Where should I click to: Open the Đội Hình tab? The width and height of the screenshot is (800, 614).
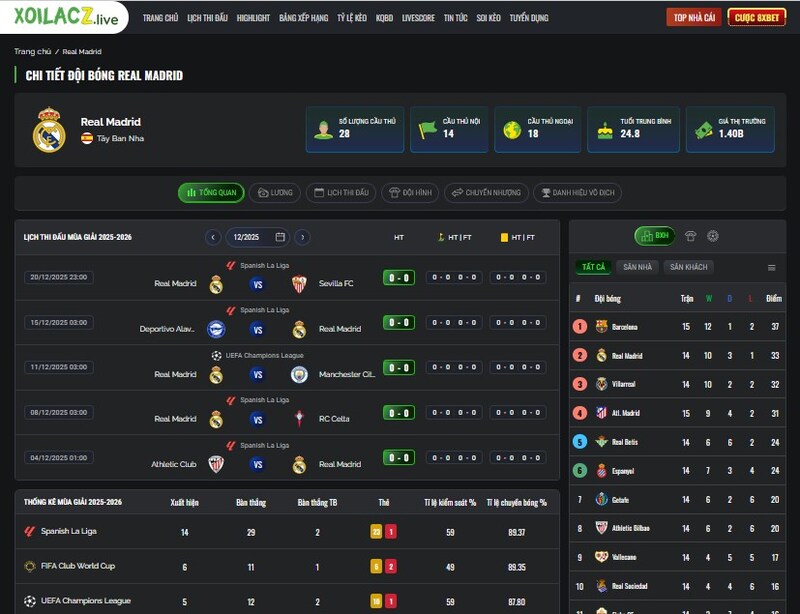coord(410,192)
